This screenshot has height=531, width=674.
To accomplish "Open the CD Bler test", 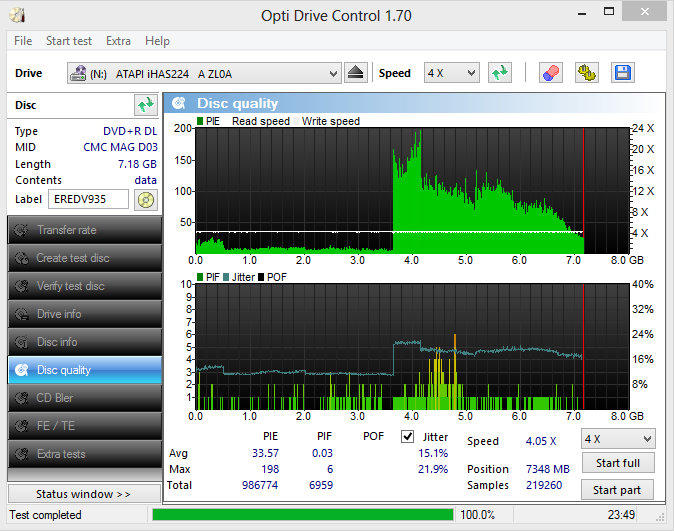I will pyautogui.click(x=85, y=398).
